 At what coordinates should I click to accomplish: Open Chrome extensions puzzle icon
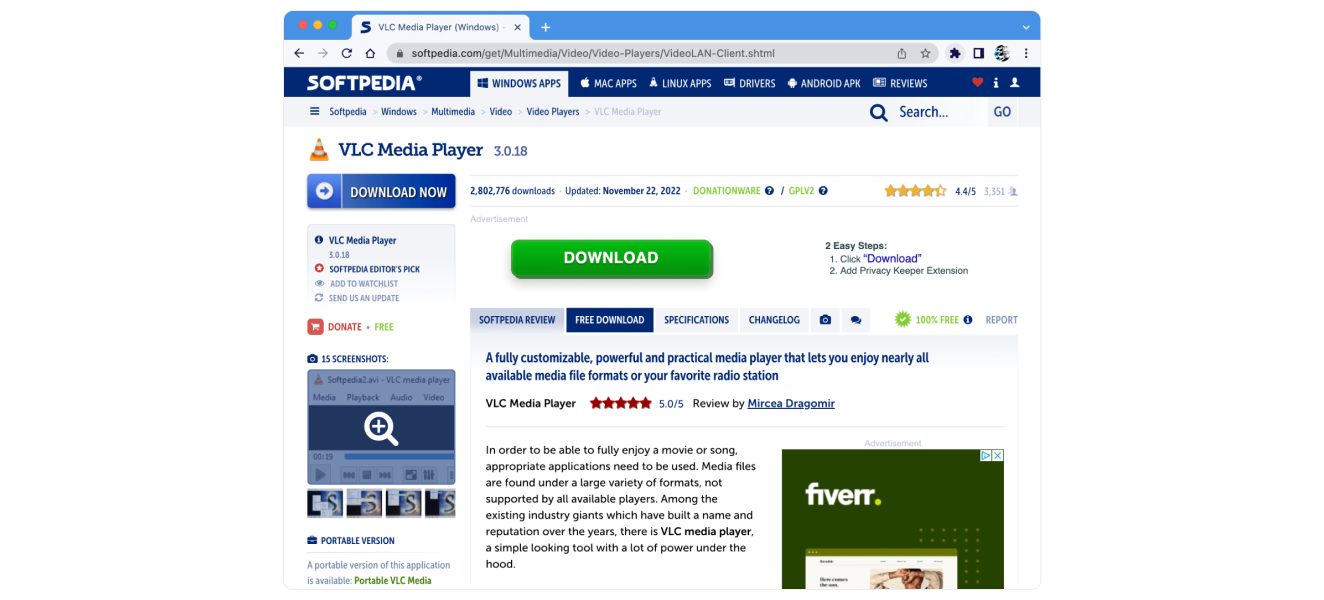[955, 53]
